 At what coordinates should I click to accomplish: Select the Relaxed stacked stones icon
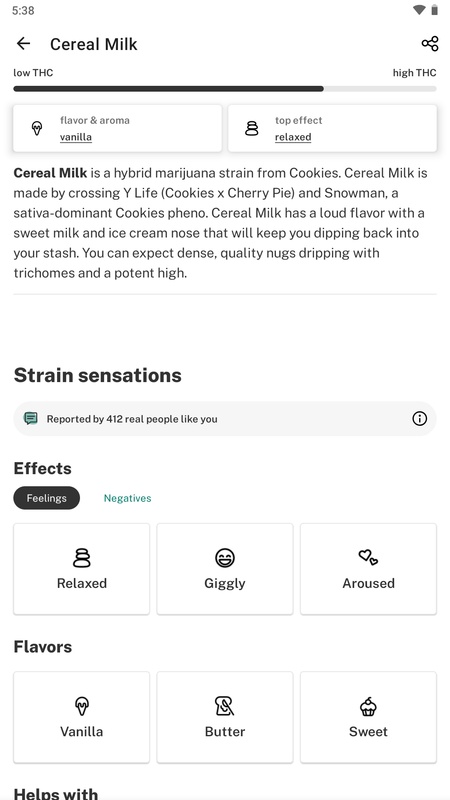(82, 558)
